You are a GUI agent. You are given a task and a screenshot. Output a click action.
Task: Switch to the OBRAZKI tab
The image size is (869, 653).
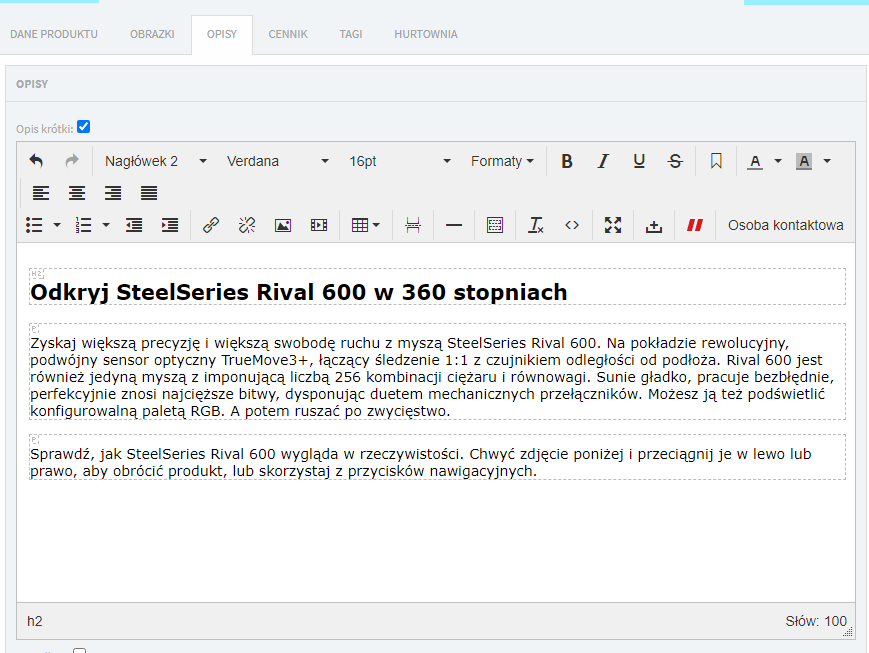[x=152, y=34]
